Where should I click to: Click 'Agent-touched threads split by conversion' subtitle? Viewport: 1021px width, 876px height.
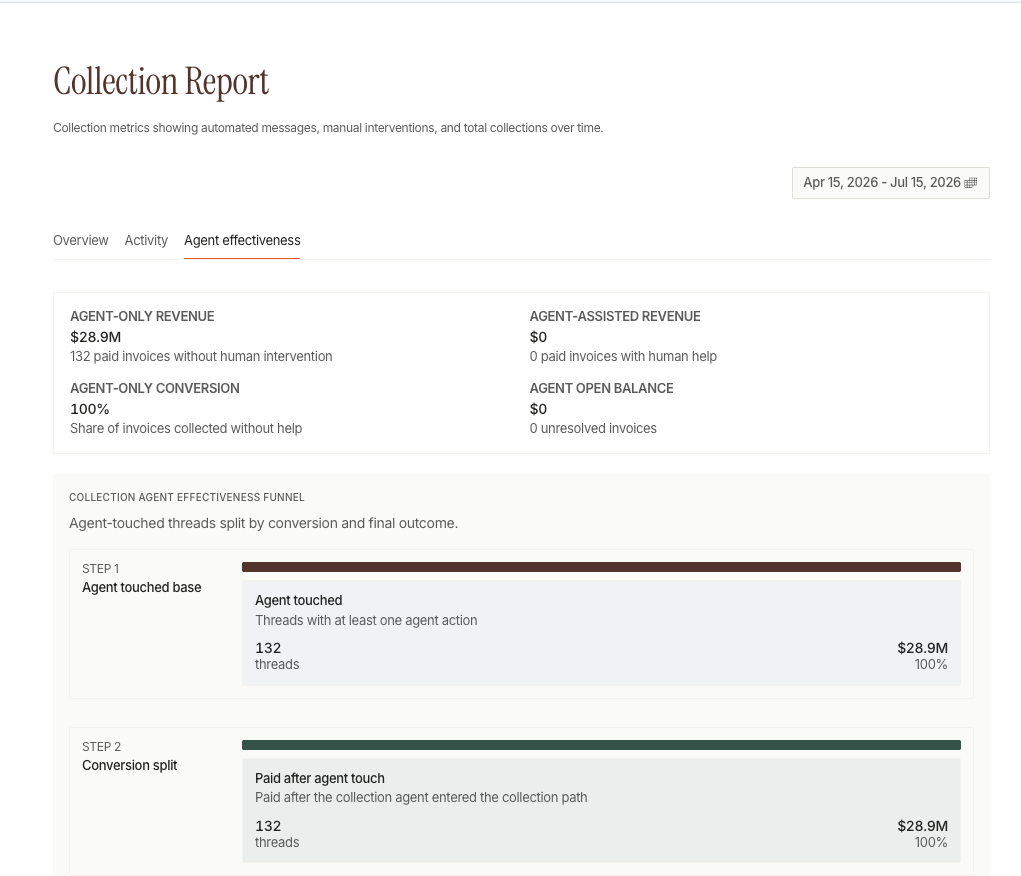[264, 524]
